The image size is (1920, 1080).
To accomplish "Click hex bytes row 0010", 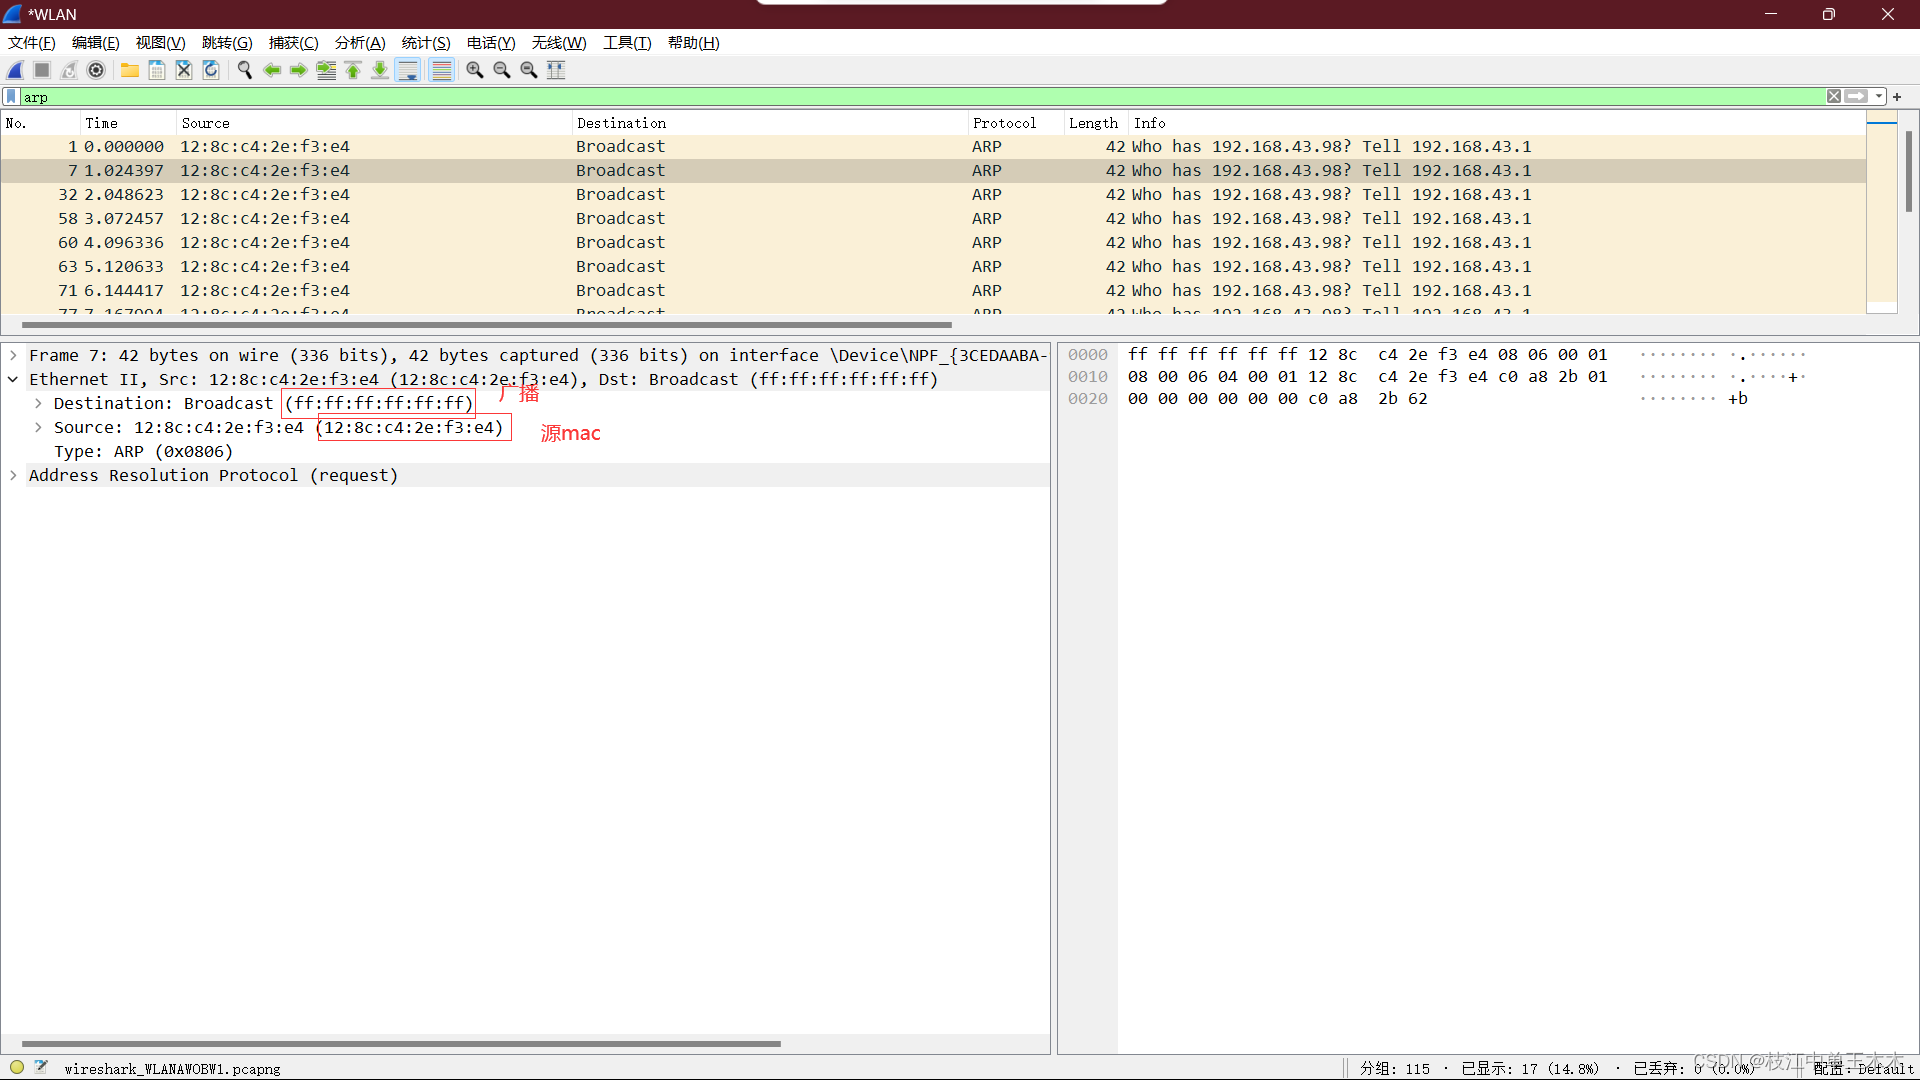I will (x=1367, y=377).
